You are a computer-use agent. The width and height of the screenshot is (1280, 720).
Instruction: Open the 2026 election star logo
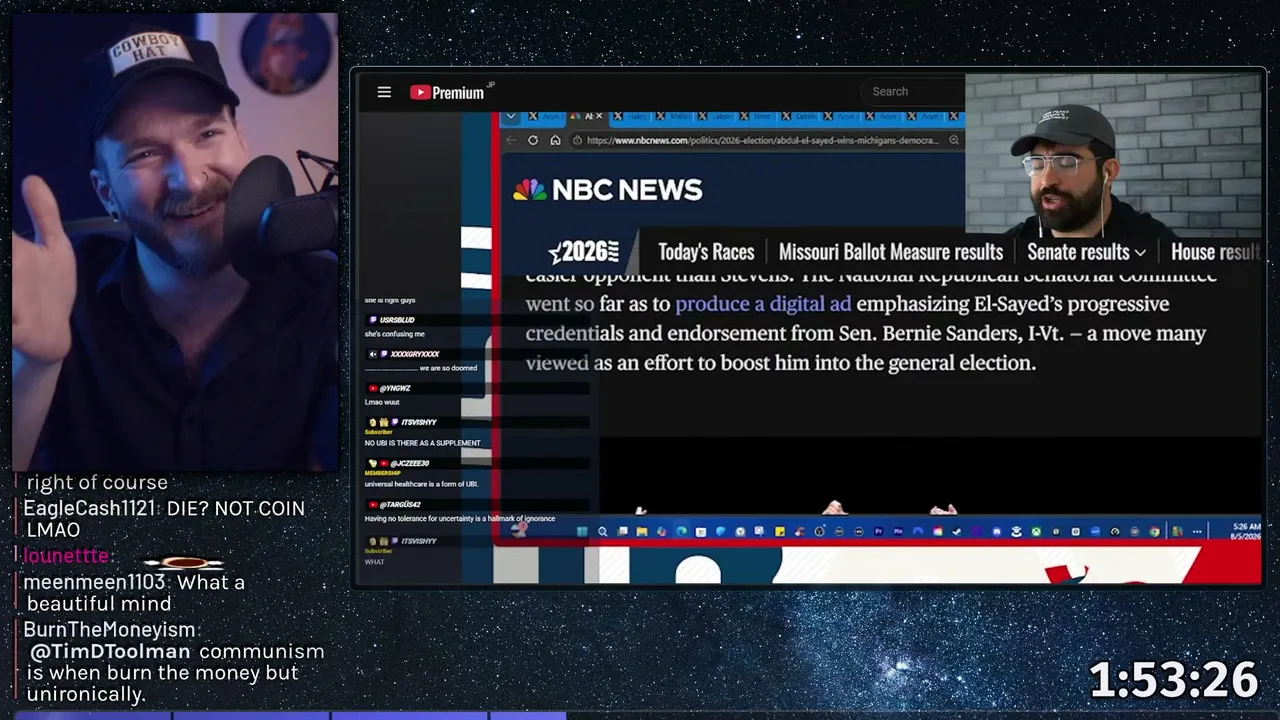(x=584, y=252)
